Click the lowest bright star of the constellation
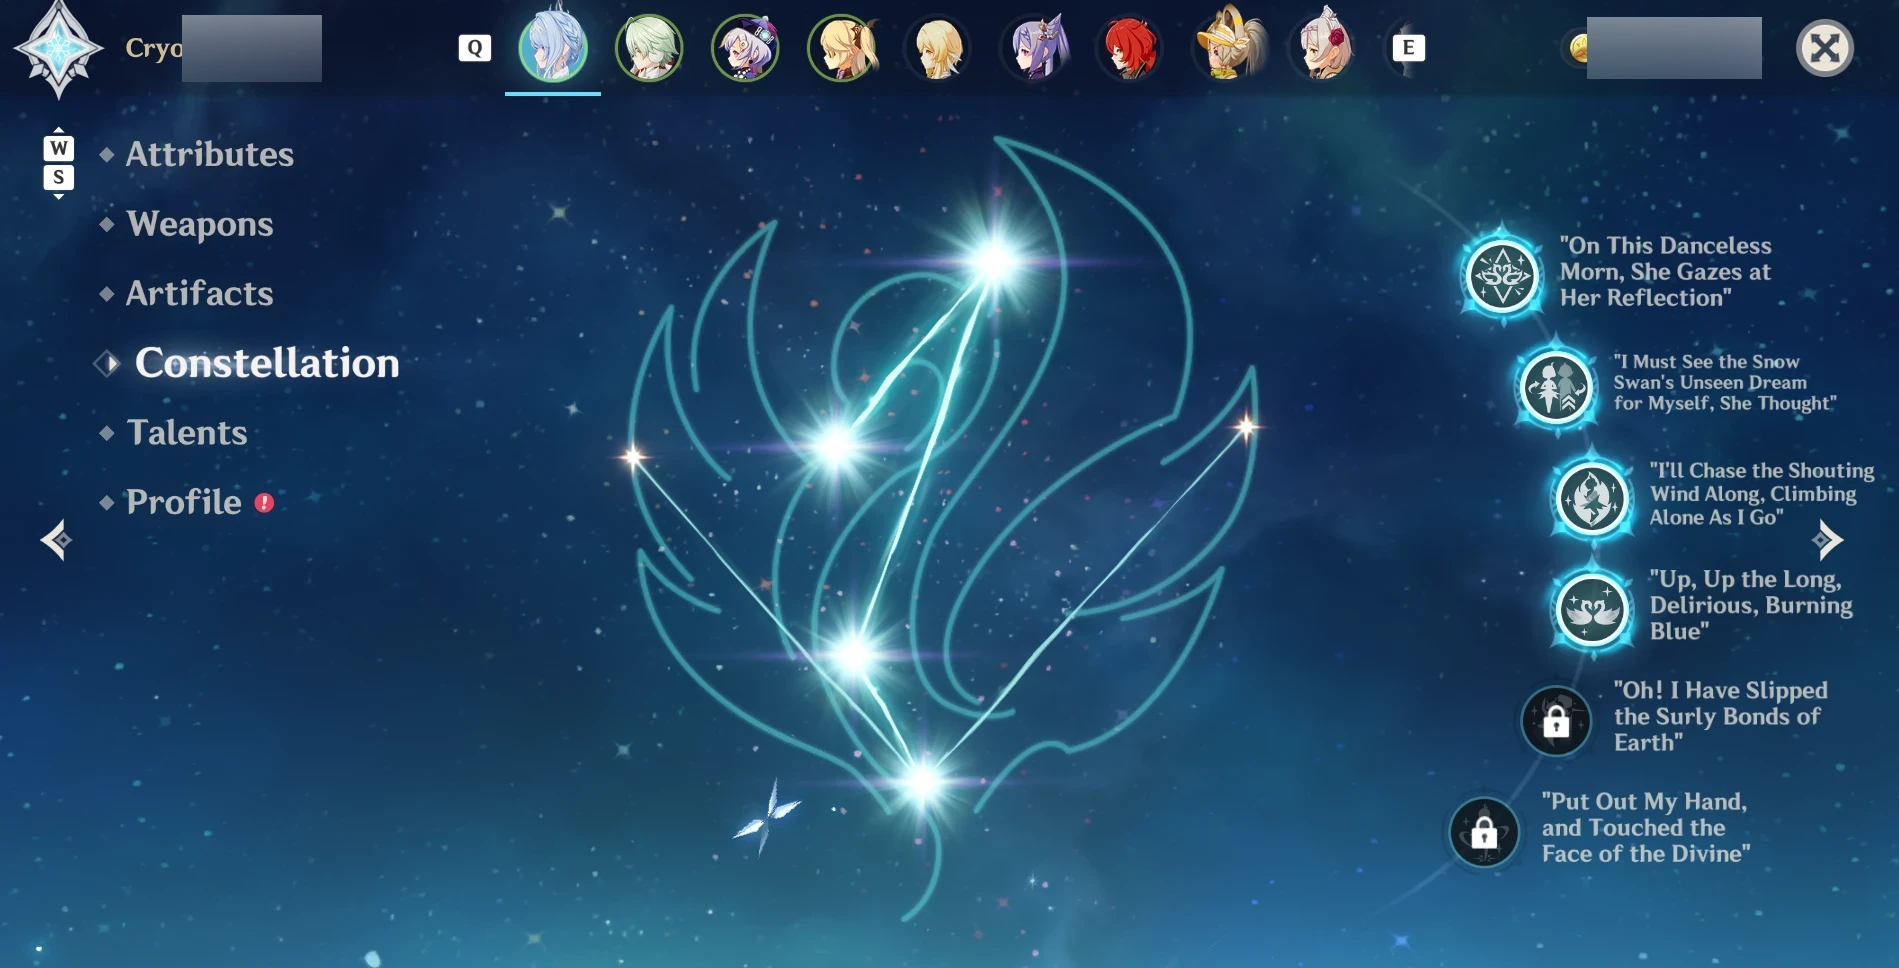 tap(922, 782)
